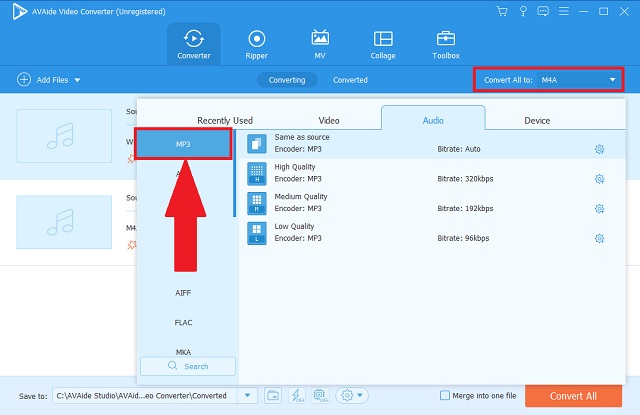Image resolution: width=640 pixels, height=415 pixels.
Task: Click second audio file thumbnail
Action: click(x=64, y=222)
